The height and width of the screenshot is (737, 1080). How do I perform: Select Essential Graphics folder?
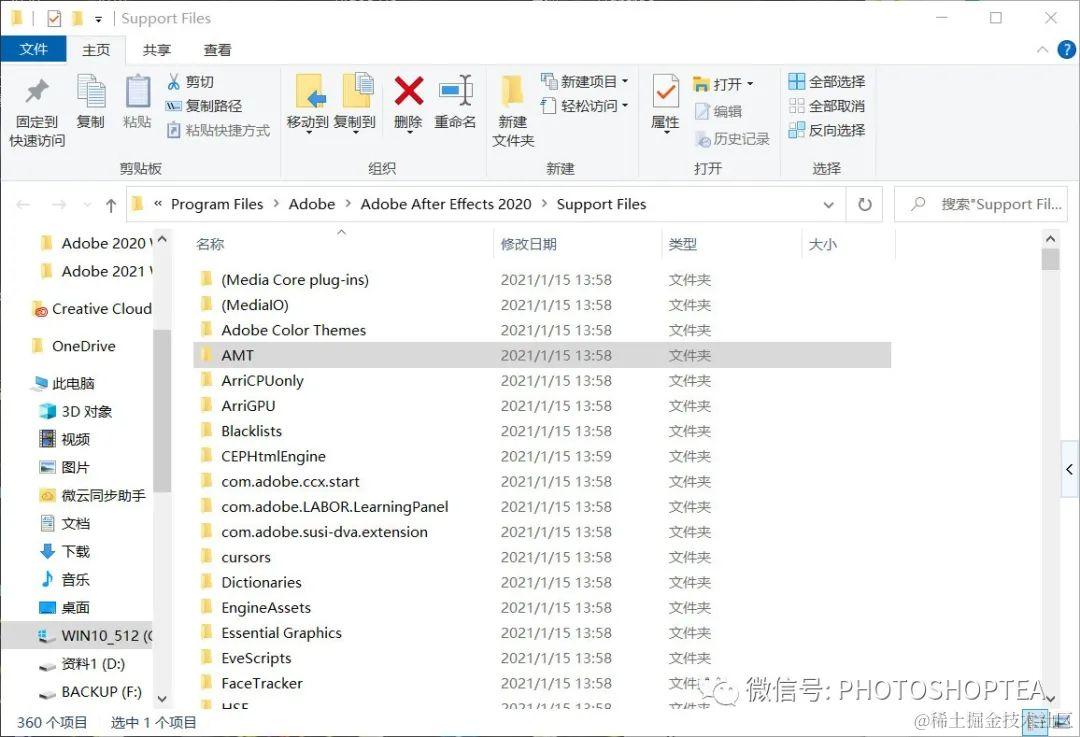coord(541,633)
